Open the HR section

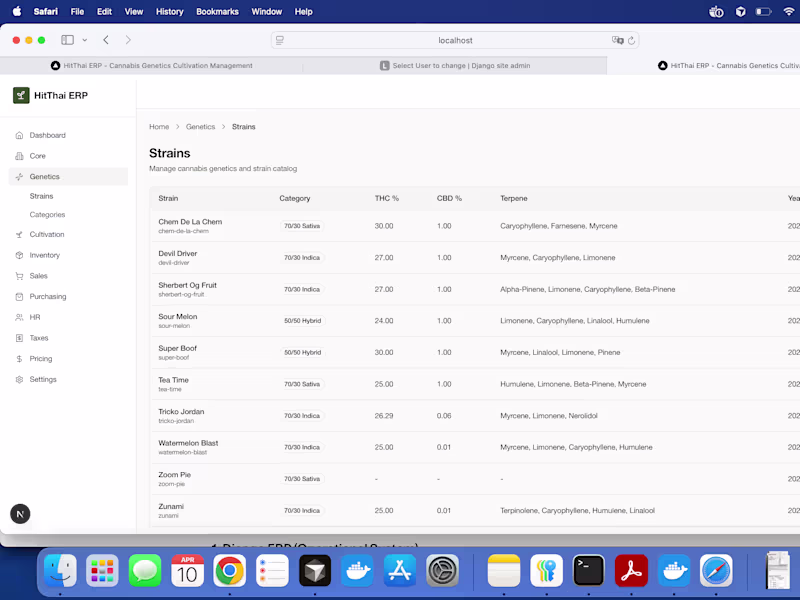click(34, 317)
